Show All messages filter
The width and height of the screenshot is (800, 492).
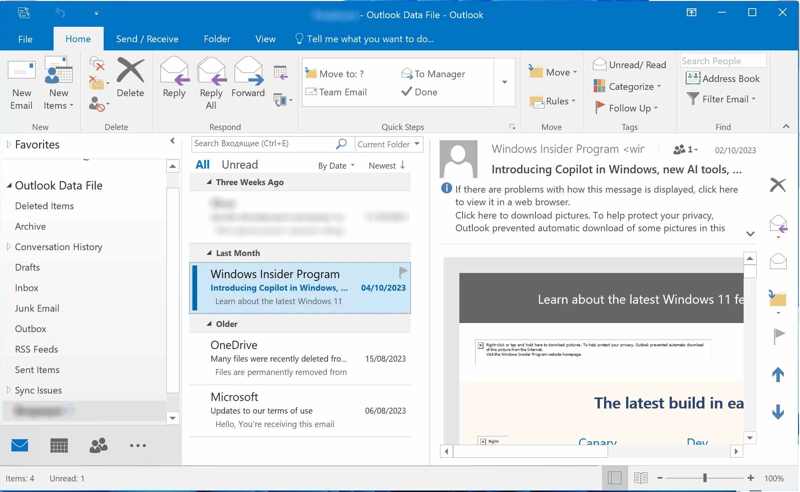[203, 165]
